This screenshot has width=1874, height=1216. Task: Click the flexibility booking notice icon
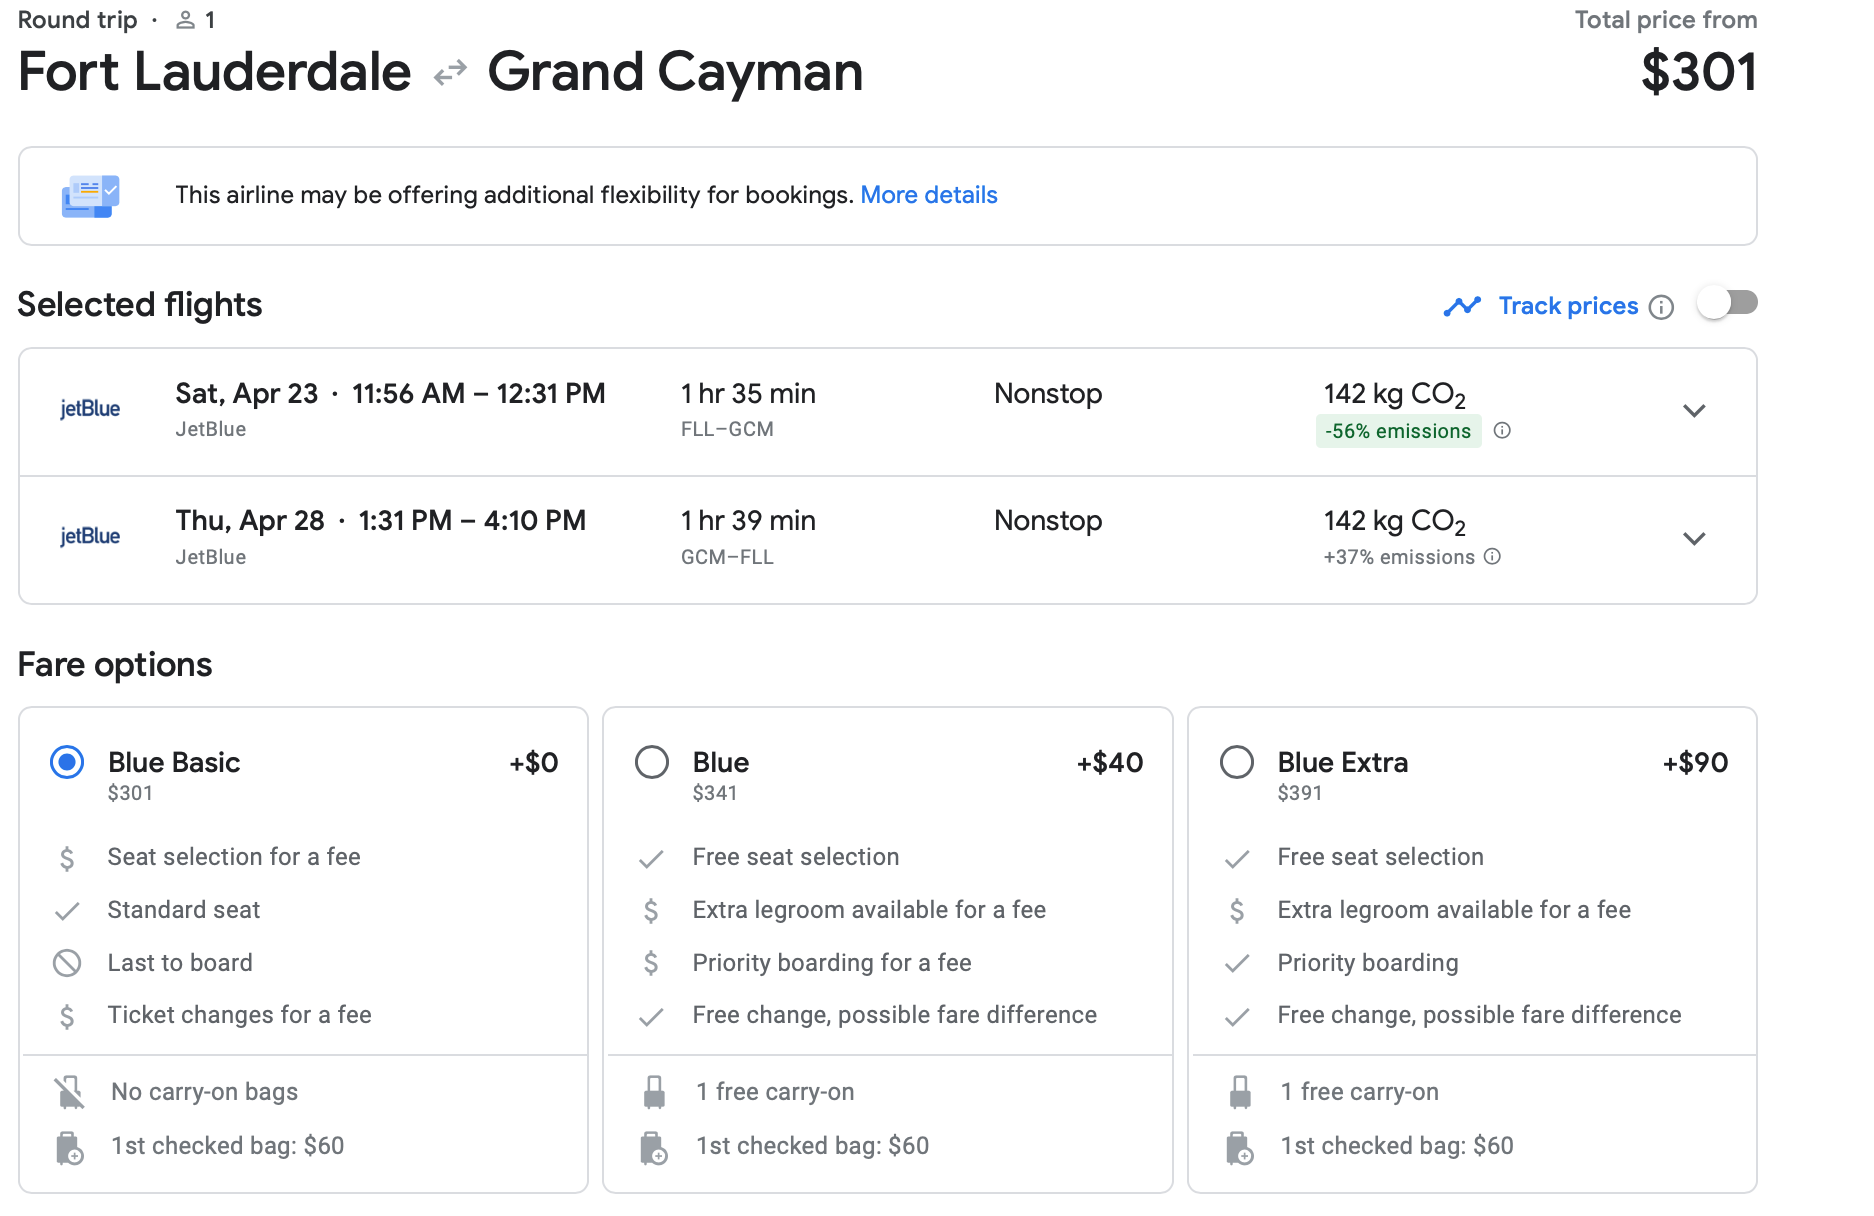90,196
